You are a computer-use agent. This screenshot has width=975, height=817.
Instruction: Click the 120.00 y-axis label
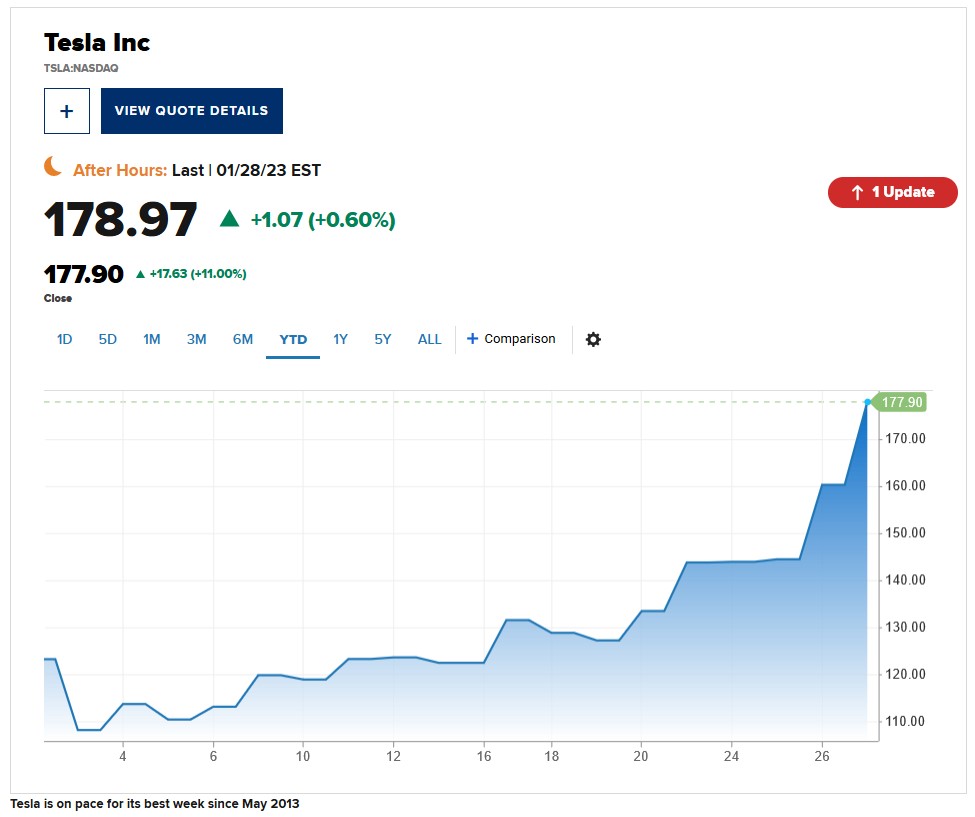coord(905,675)
